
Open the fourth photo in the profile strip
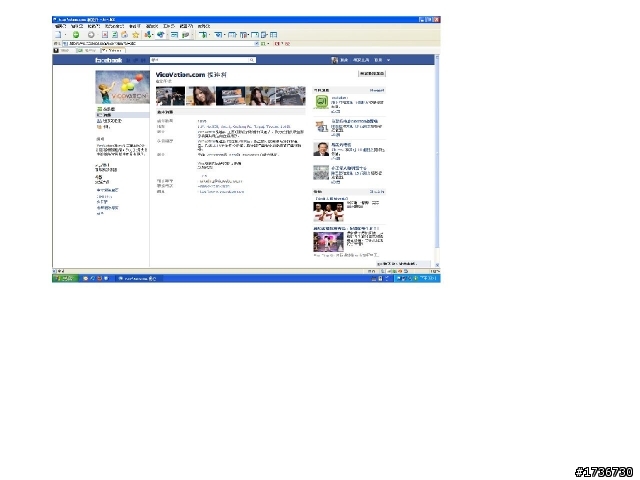[260, 96]
